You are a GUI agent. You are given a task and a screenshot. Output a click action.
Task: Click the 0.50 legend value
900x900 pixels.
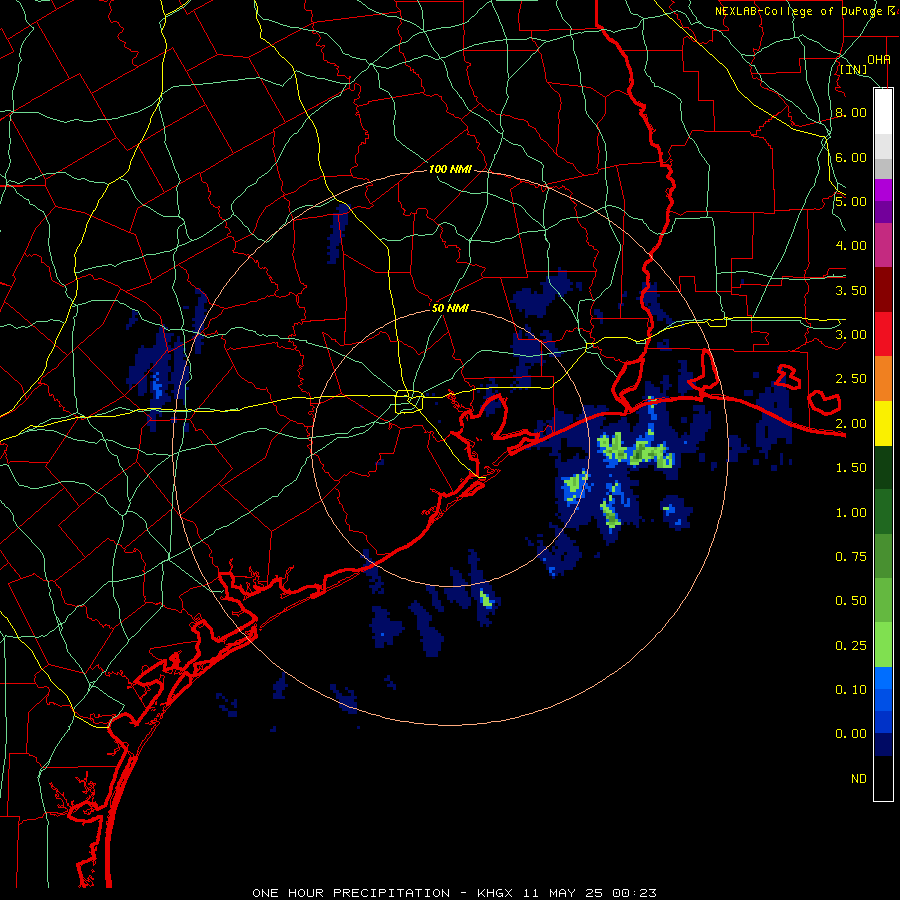coord(851,601)
